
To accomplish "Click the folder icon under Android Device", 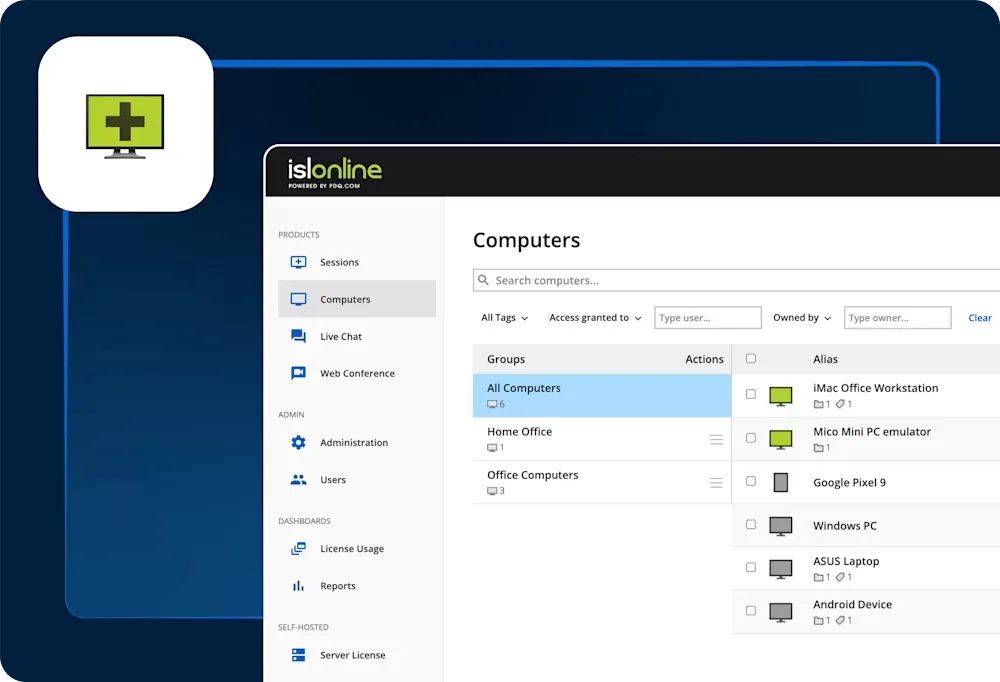I will (818, 620).
